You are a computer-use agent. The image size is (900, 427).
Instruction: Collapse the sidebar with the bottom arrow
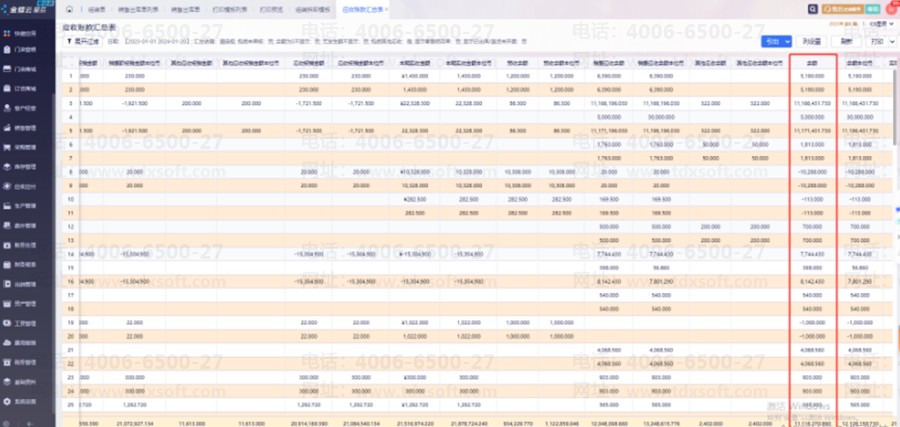click(x=28, y=420)
